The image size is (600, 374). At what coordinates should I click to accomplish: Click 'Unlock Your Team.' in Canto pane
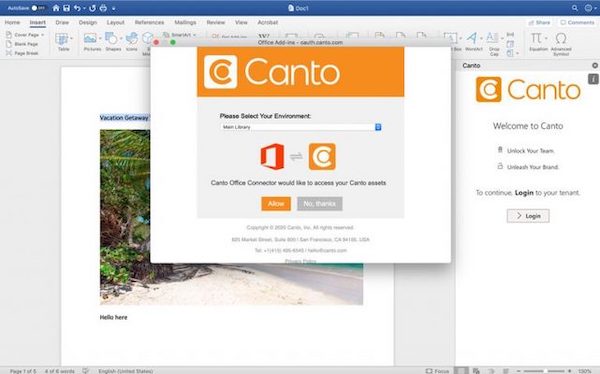pyautogui.click(x=530, y=151)
